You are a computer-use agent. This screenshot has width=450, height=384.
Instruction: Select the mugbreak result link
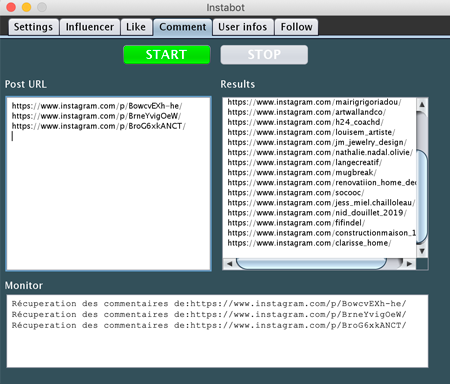point(302,173)
